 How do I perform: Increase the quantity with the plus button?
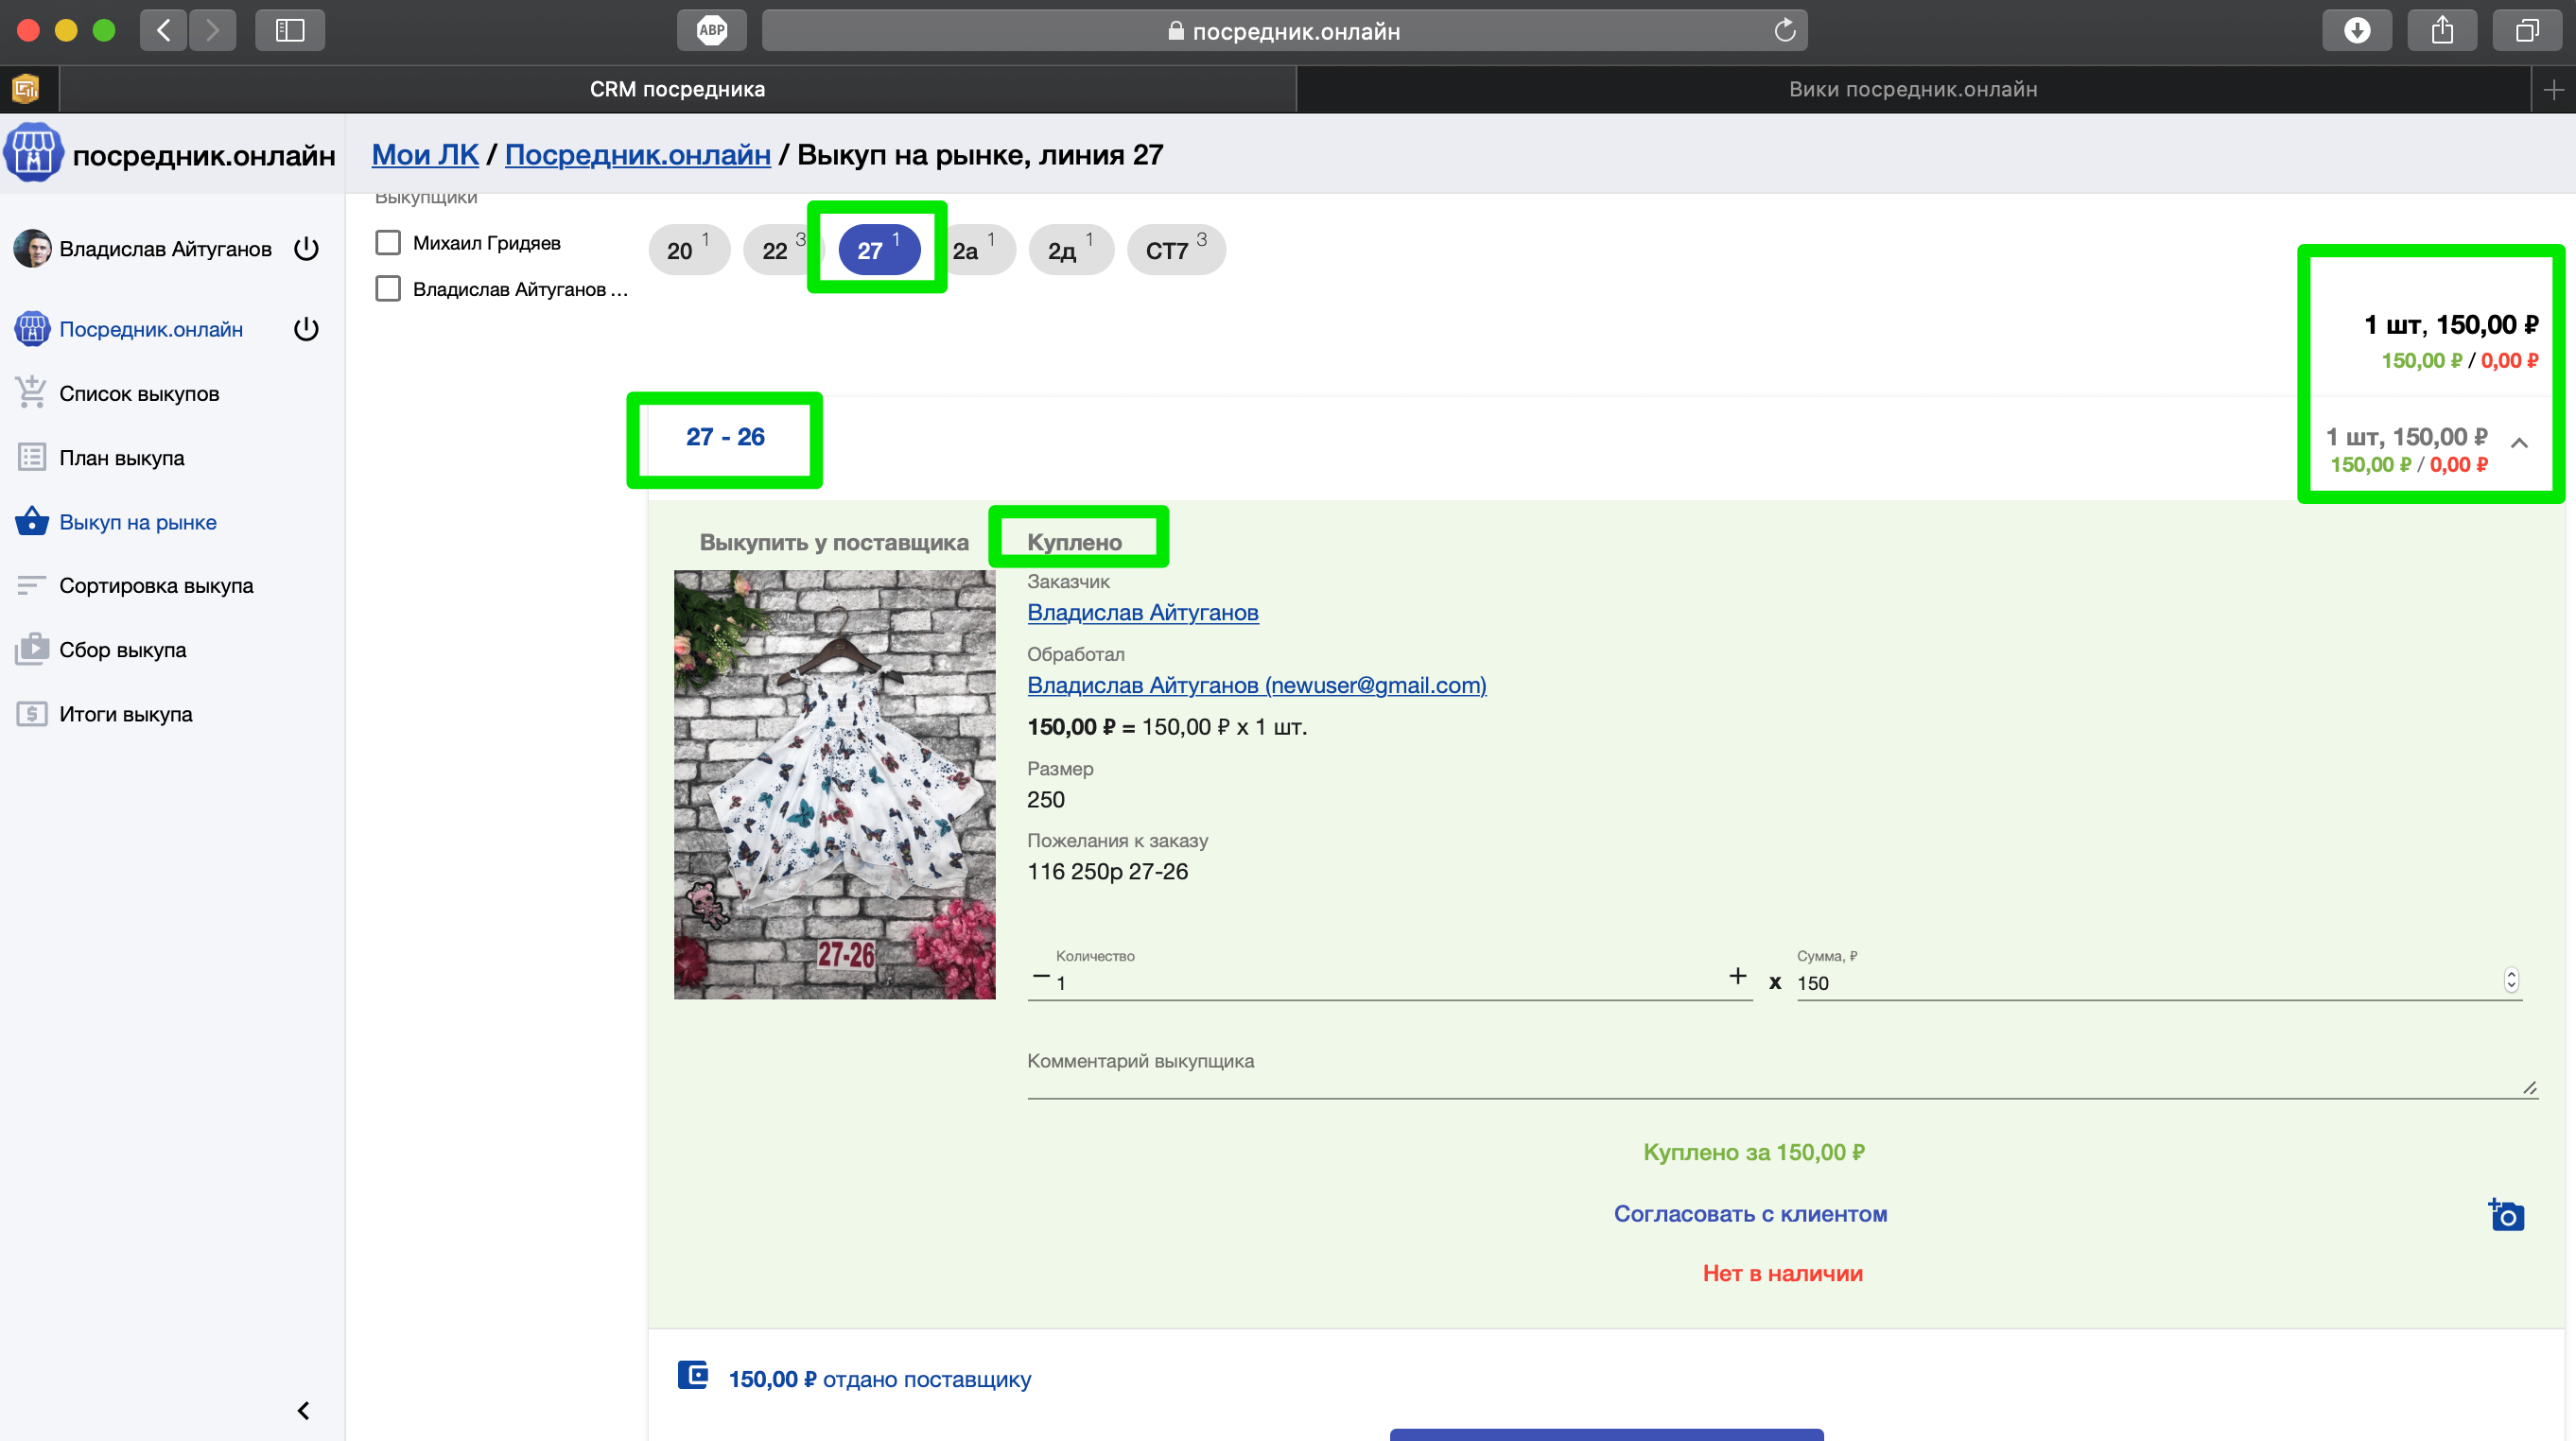tap(1737, 976)
